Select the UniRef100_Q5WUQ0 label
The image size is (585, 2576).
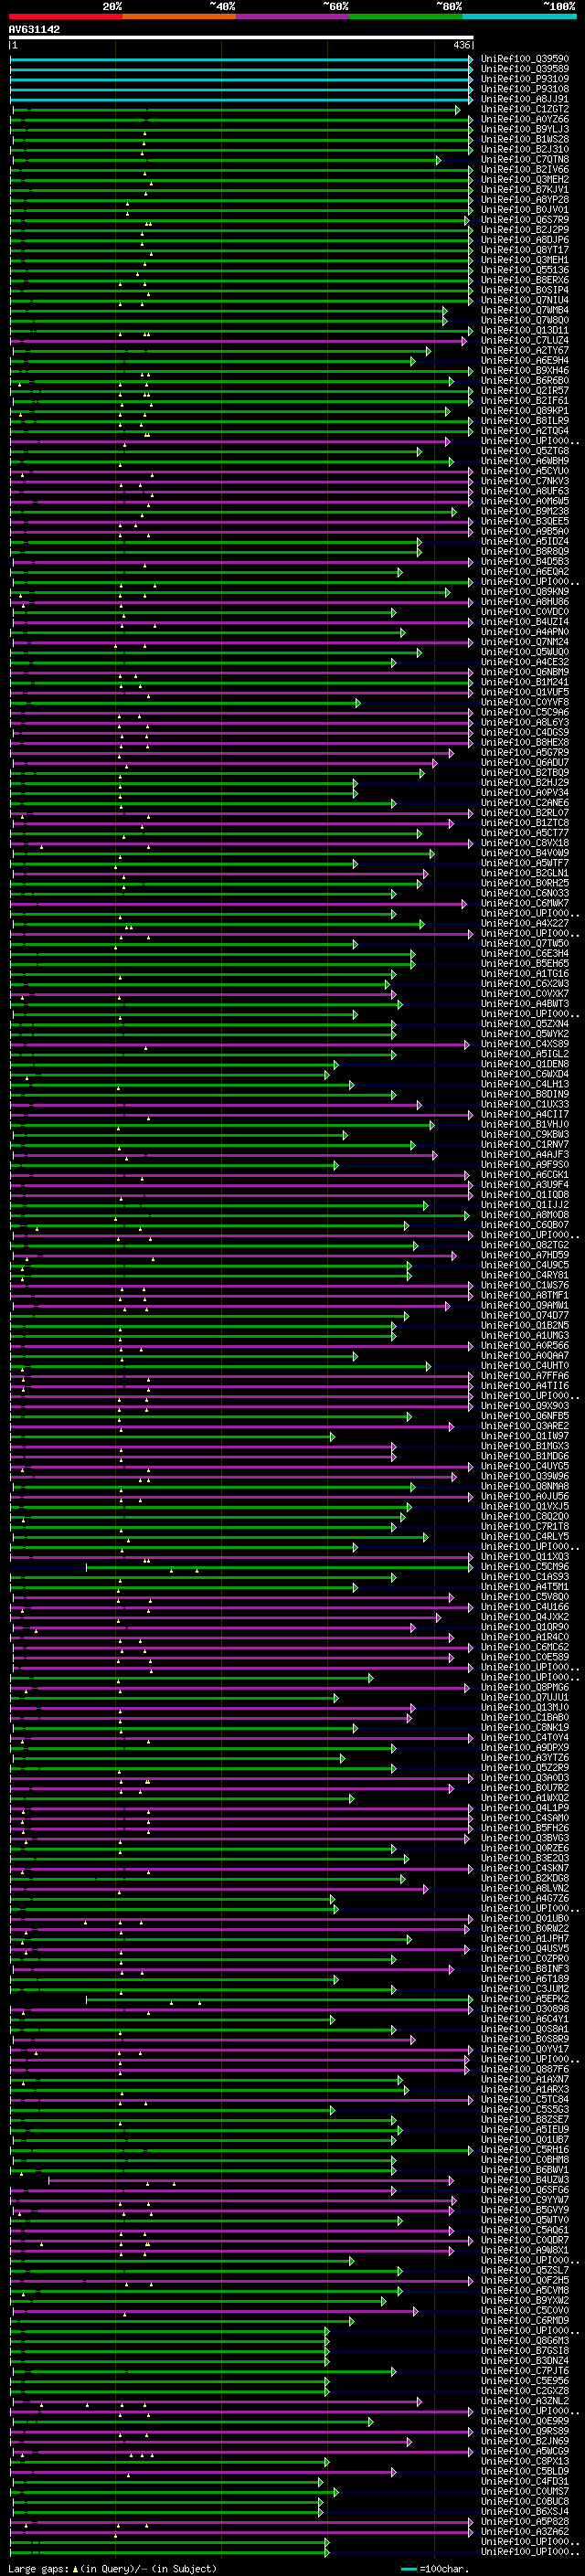(525, 652)
